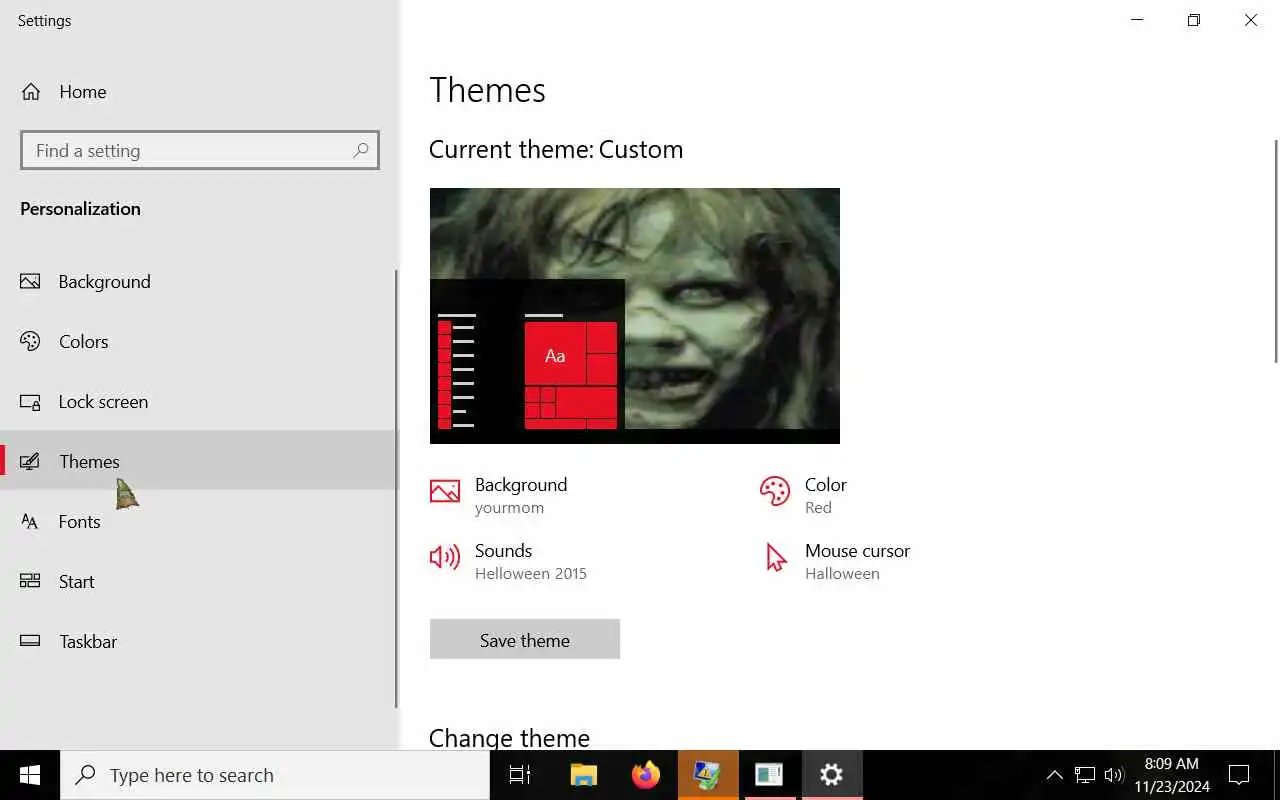Viewport: 1280px width, 800px height.
Task: Open Fonts settings
Action: [x=198, y=522]
